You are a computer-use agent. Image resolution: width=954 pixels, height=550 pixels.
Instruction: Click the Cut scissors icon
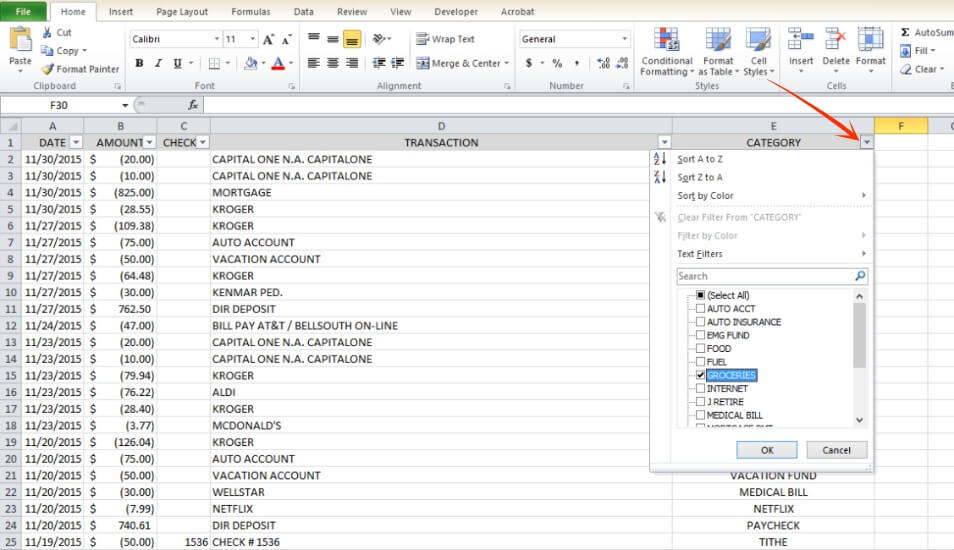47,32
